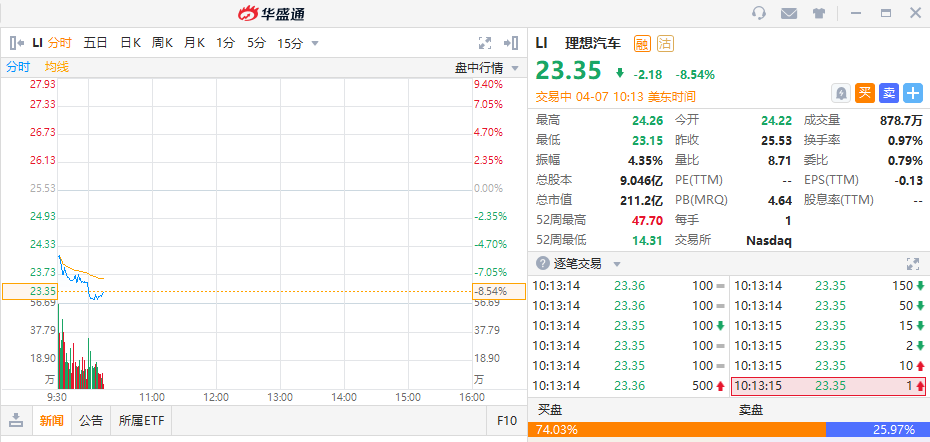The width and height of the screenshot is (930, 442).
Task: Switch to the 日K chart tab
Action: [x=131, y=43]
